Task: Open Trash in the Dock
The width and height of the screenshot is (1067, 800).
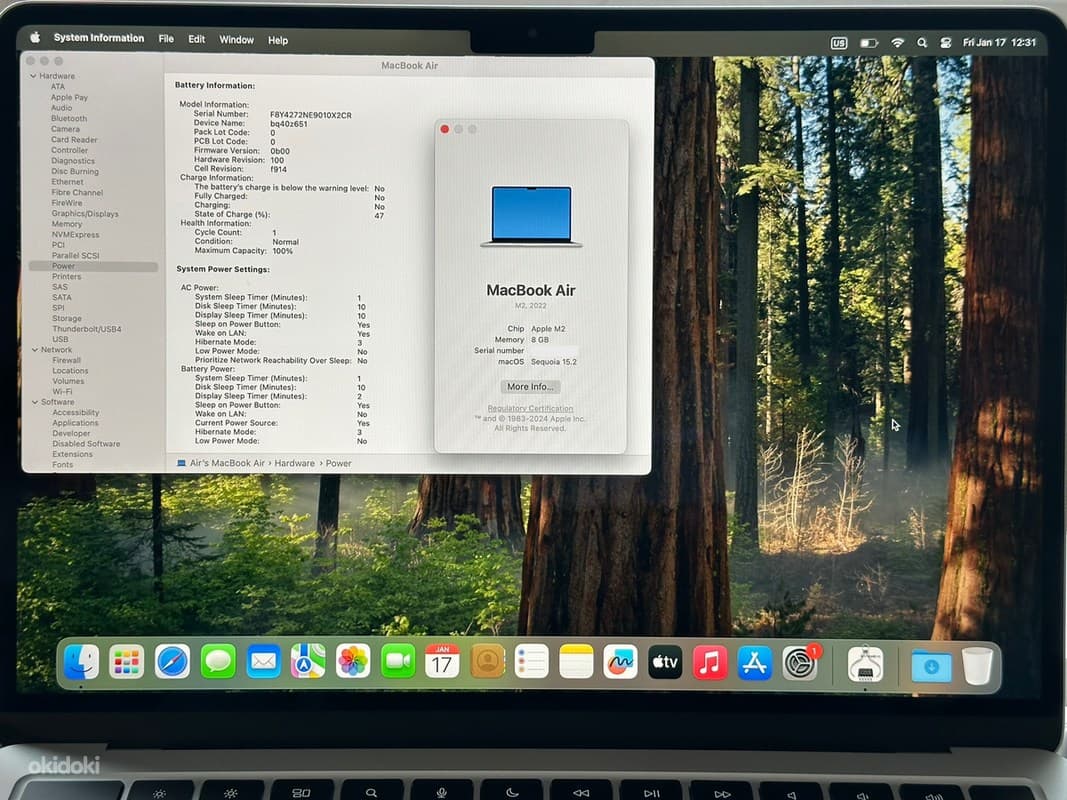Action: click(x=978, y=665)
